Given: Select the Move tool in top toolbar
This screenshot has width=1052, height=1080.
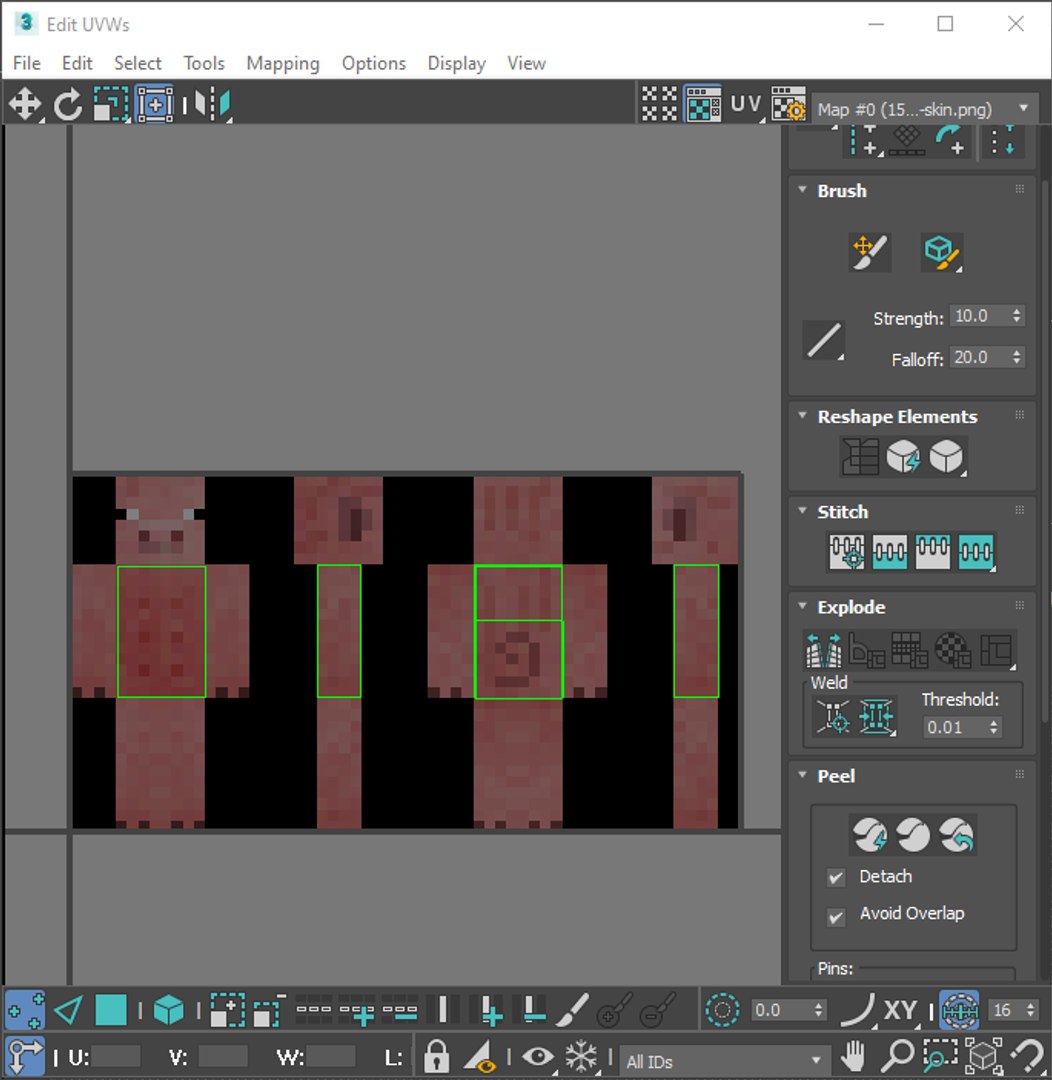Looking at the screenshot, I should click(25, 105).
